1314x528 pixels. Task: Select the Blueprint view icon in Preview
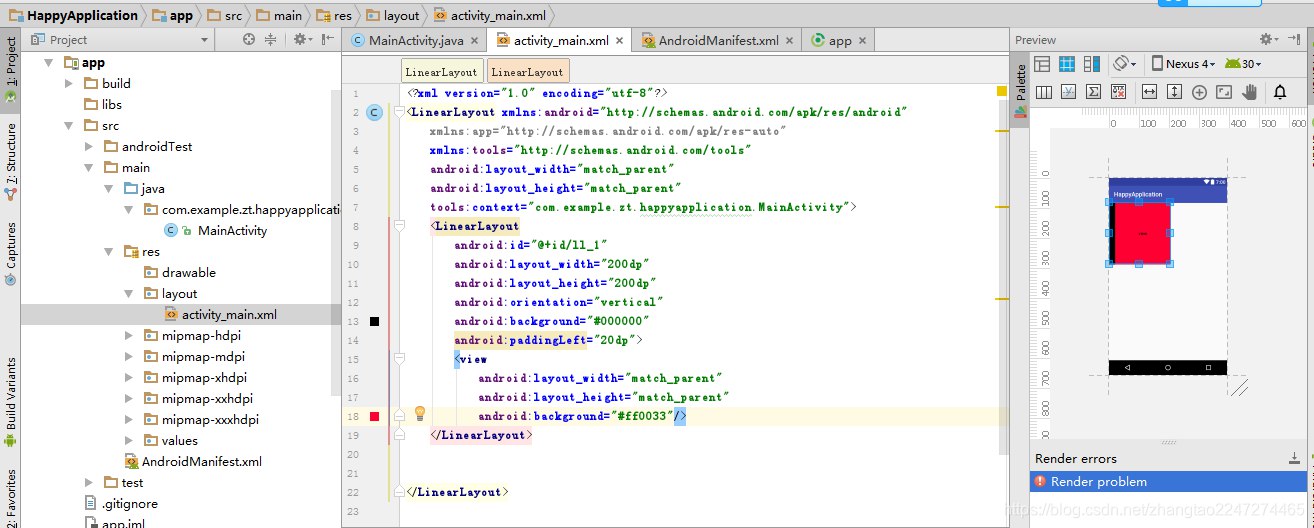(1067, 64)
